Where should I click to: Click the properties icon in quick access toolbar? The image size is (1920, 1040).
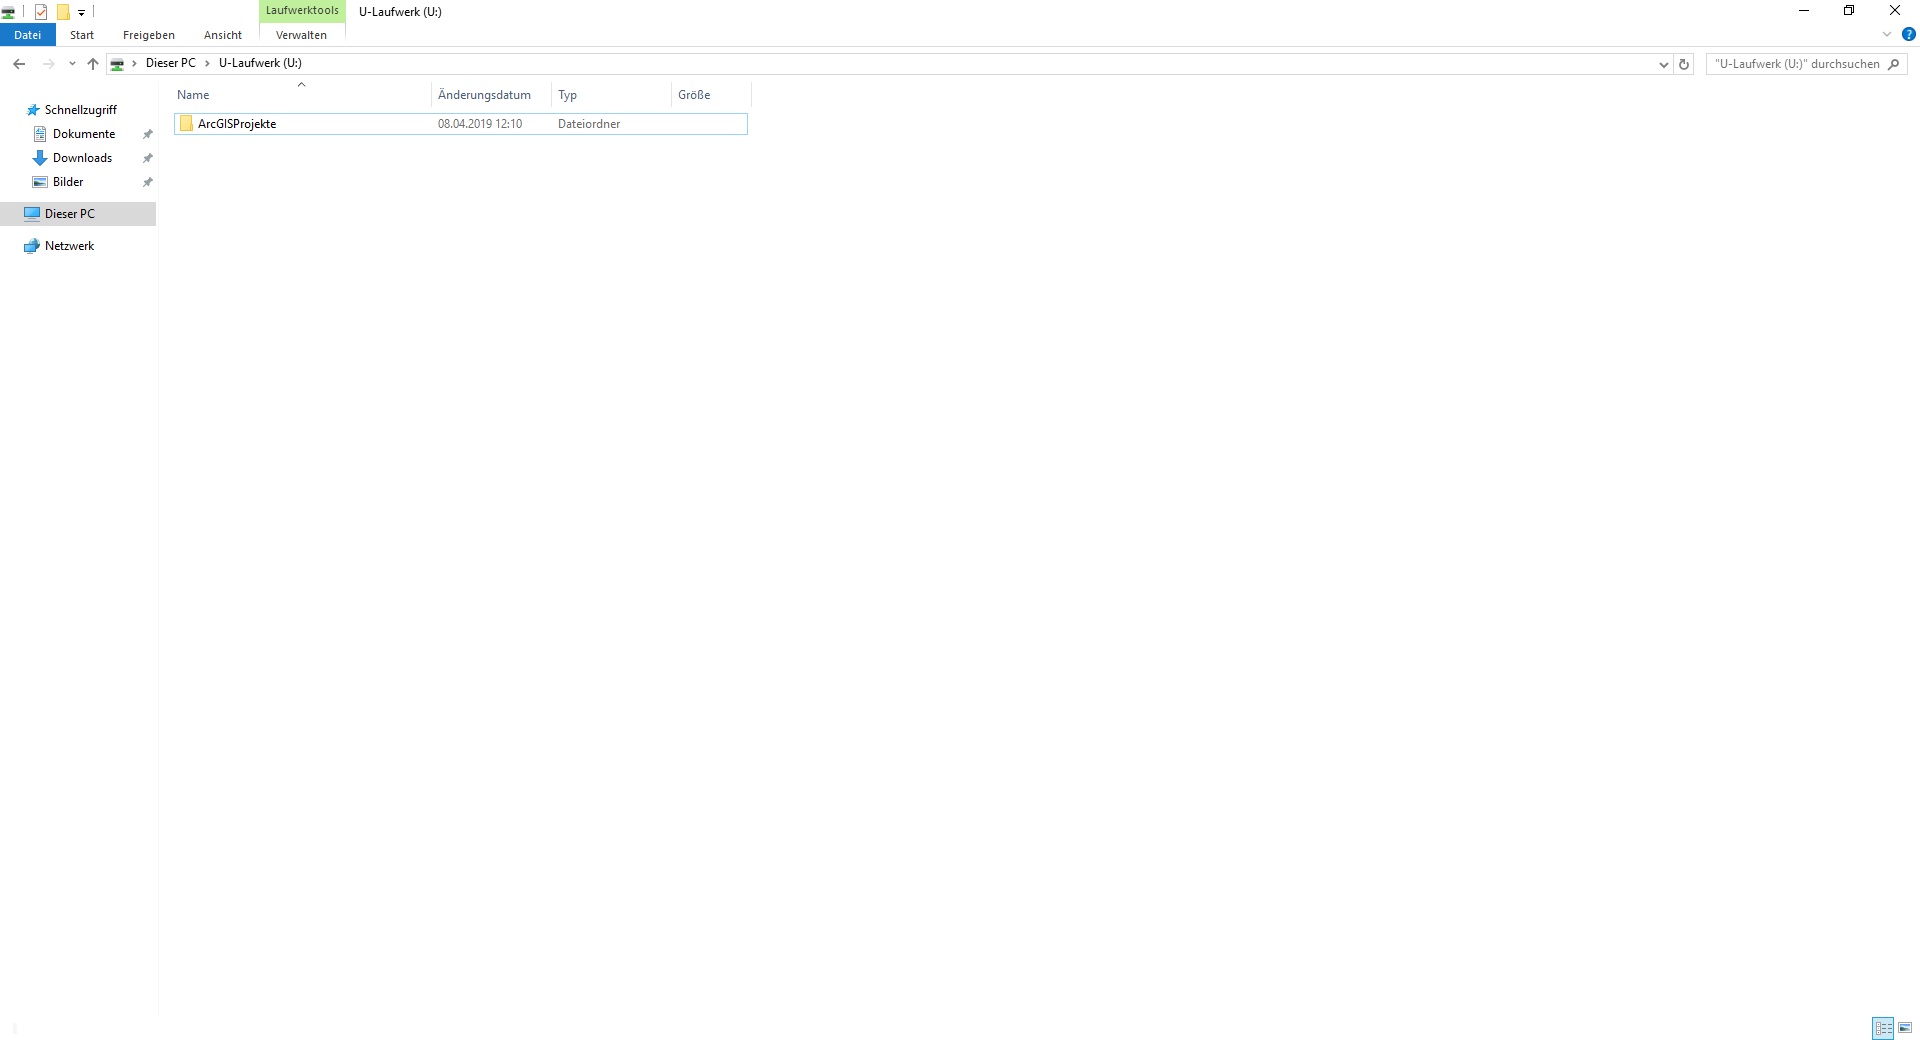[41, 12]
